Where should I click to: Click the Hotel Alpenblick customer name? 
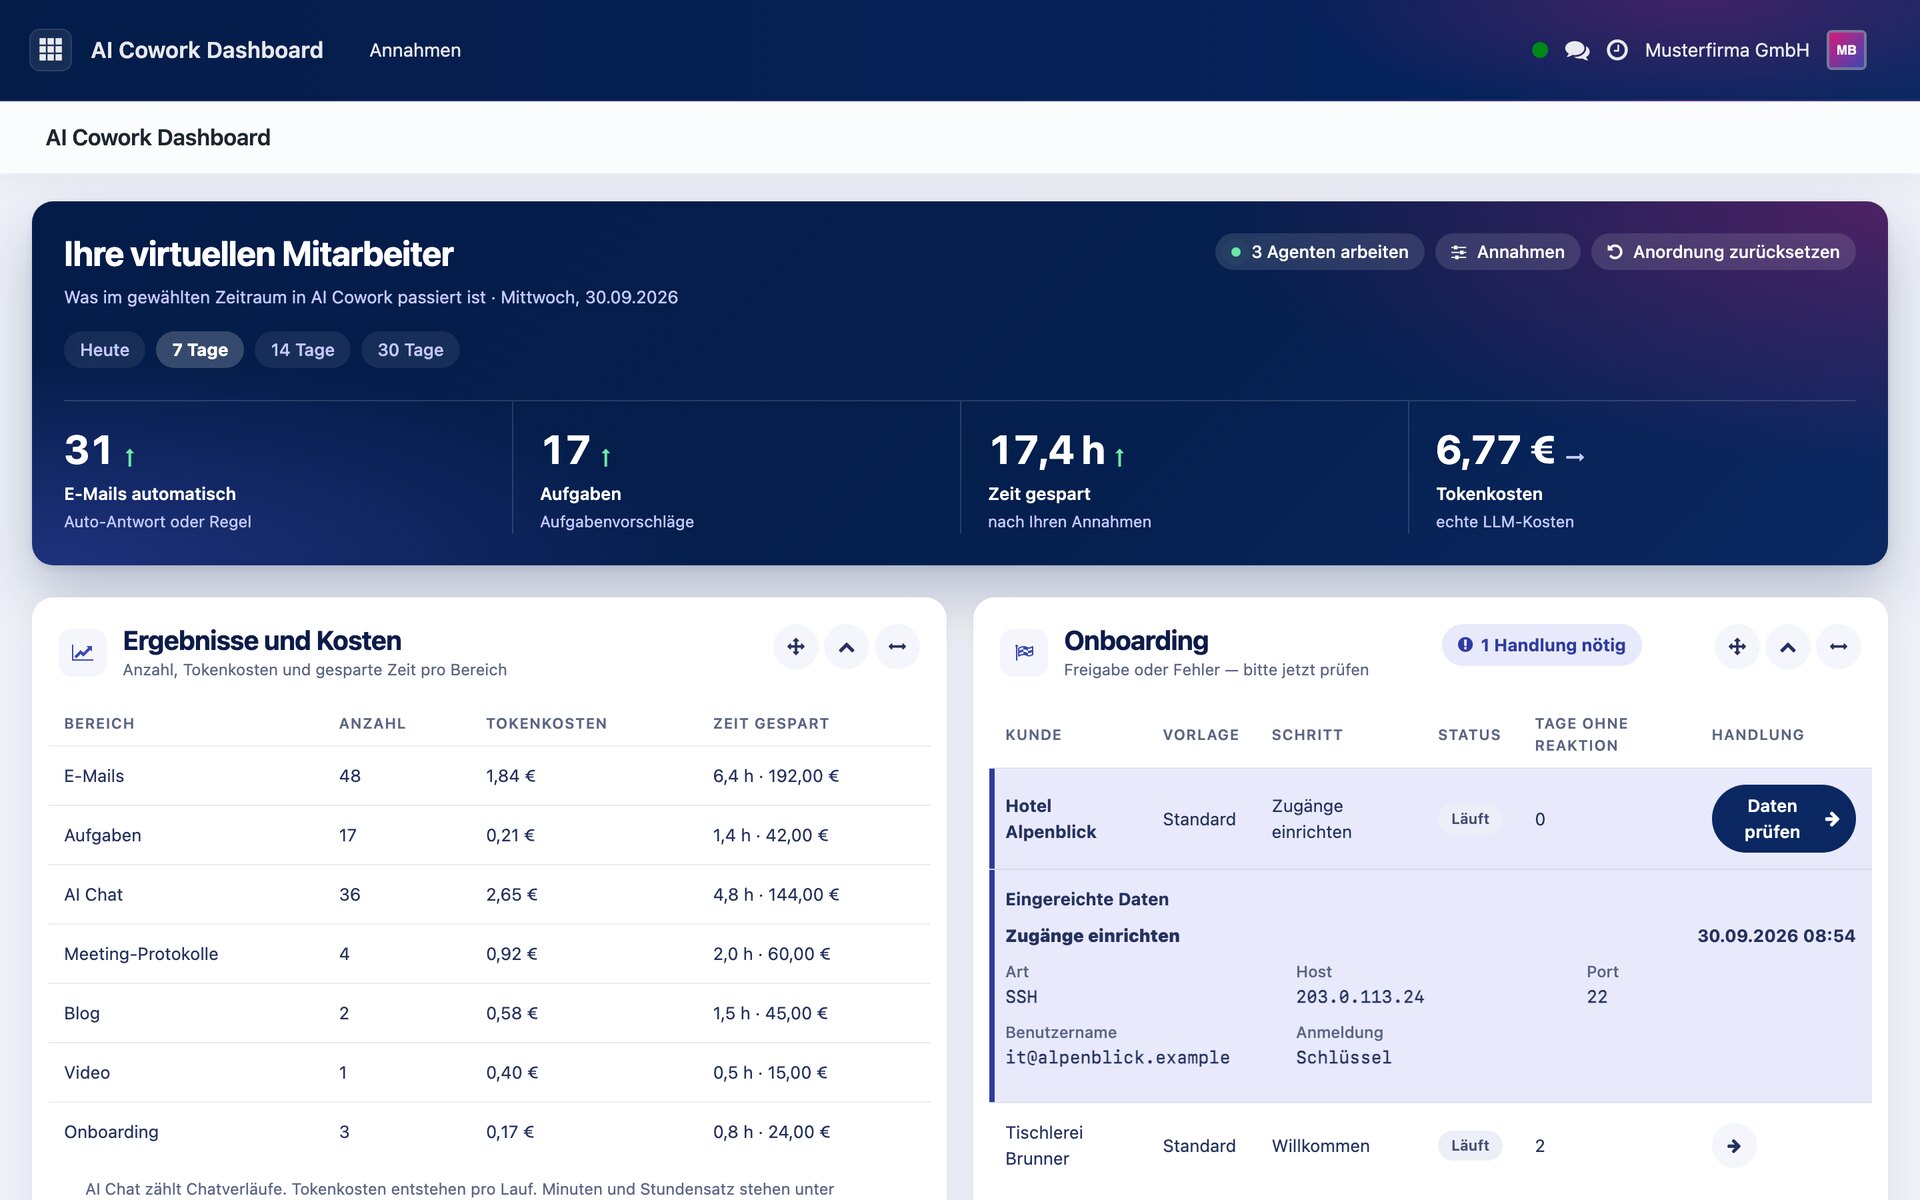(1050, 819)
